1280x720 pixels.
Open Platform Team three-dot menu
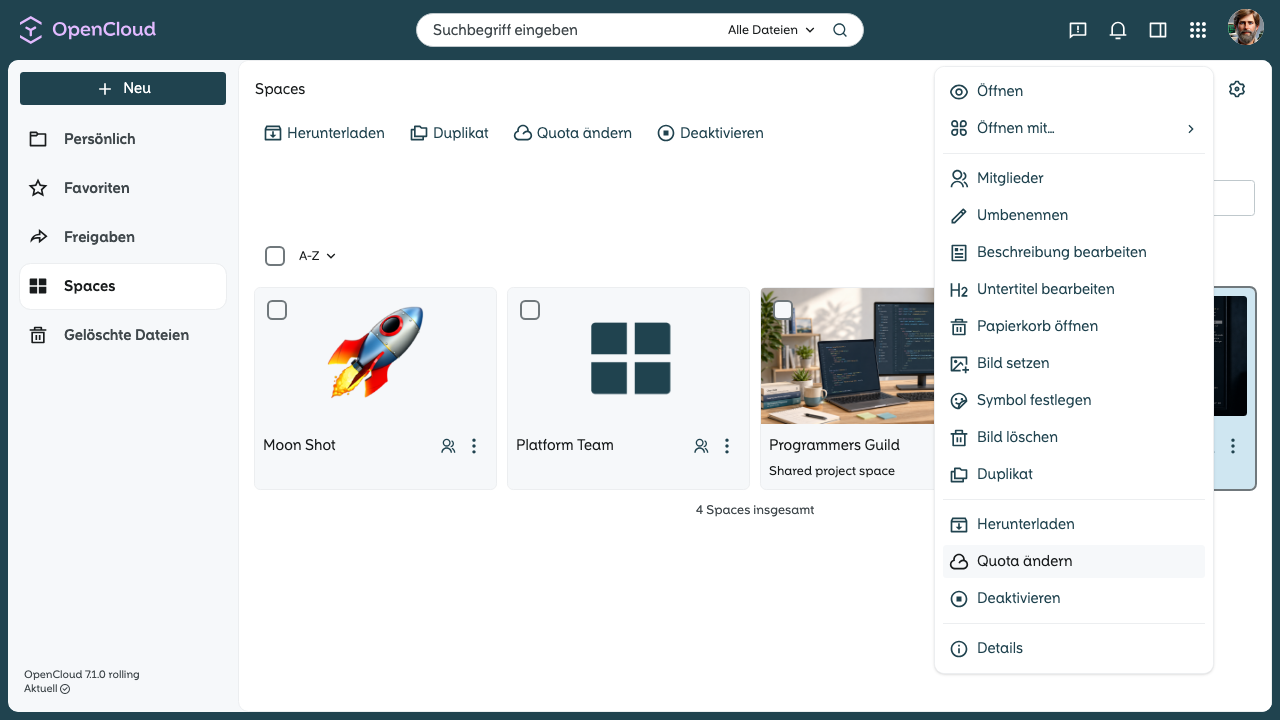tap(727, 446)
